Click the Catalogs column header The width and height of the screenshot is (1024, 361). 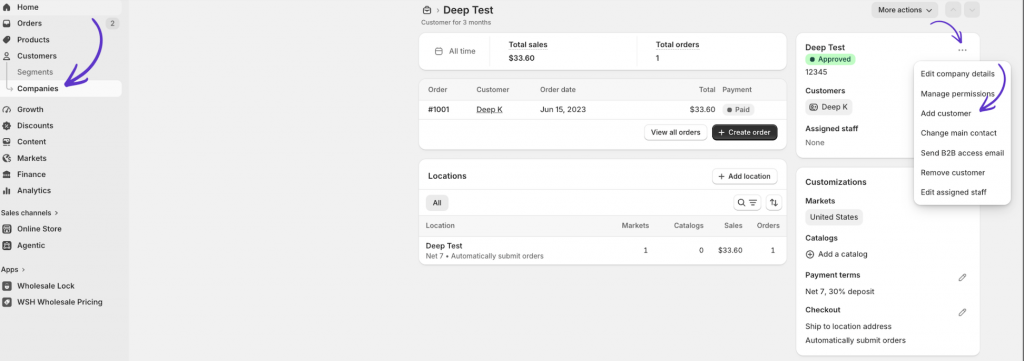pyautogui.click(x=688, y=226)
